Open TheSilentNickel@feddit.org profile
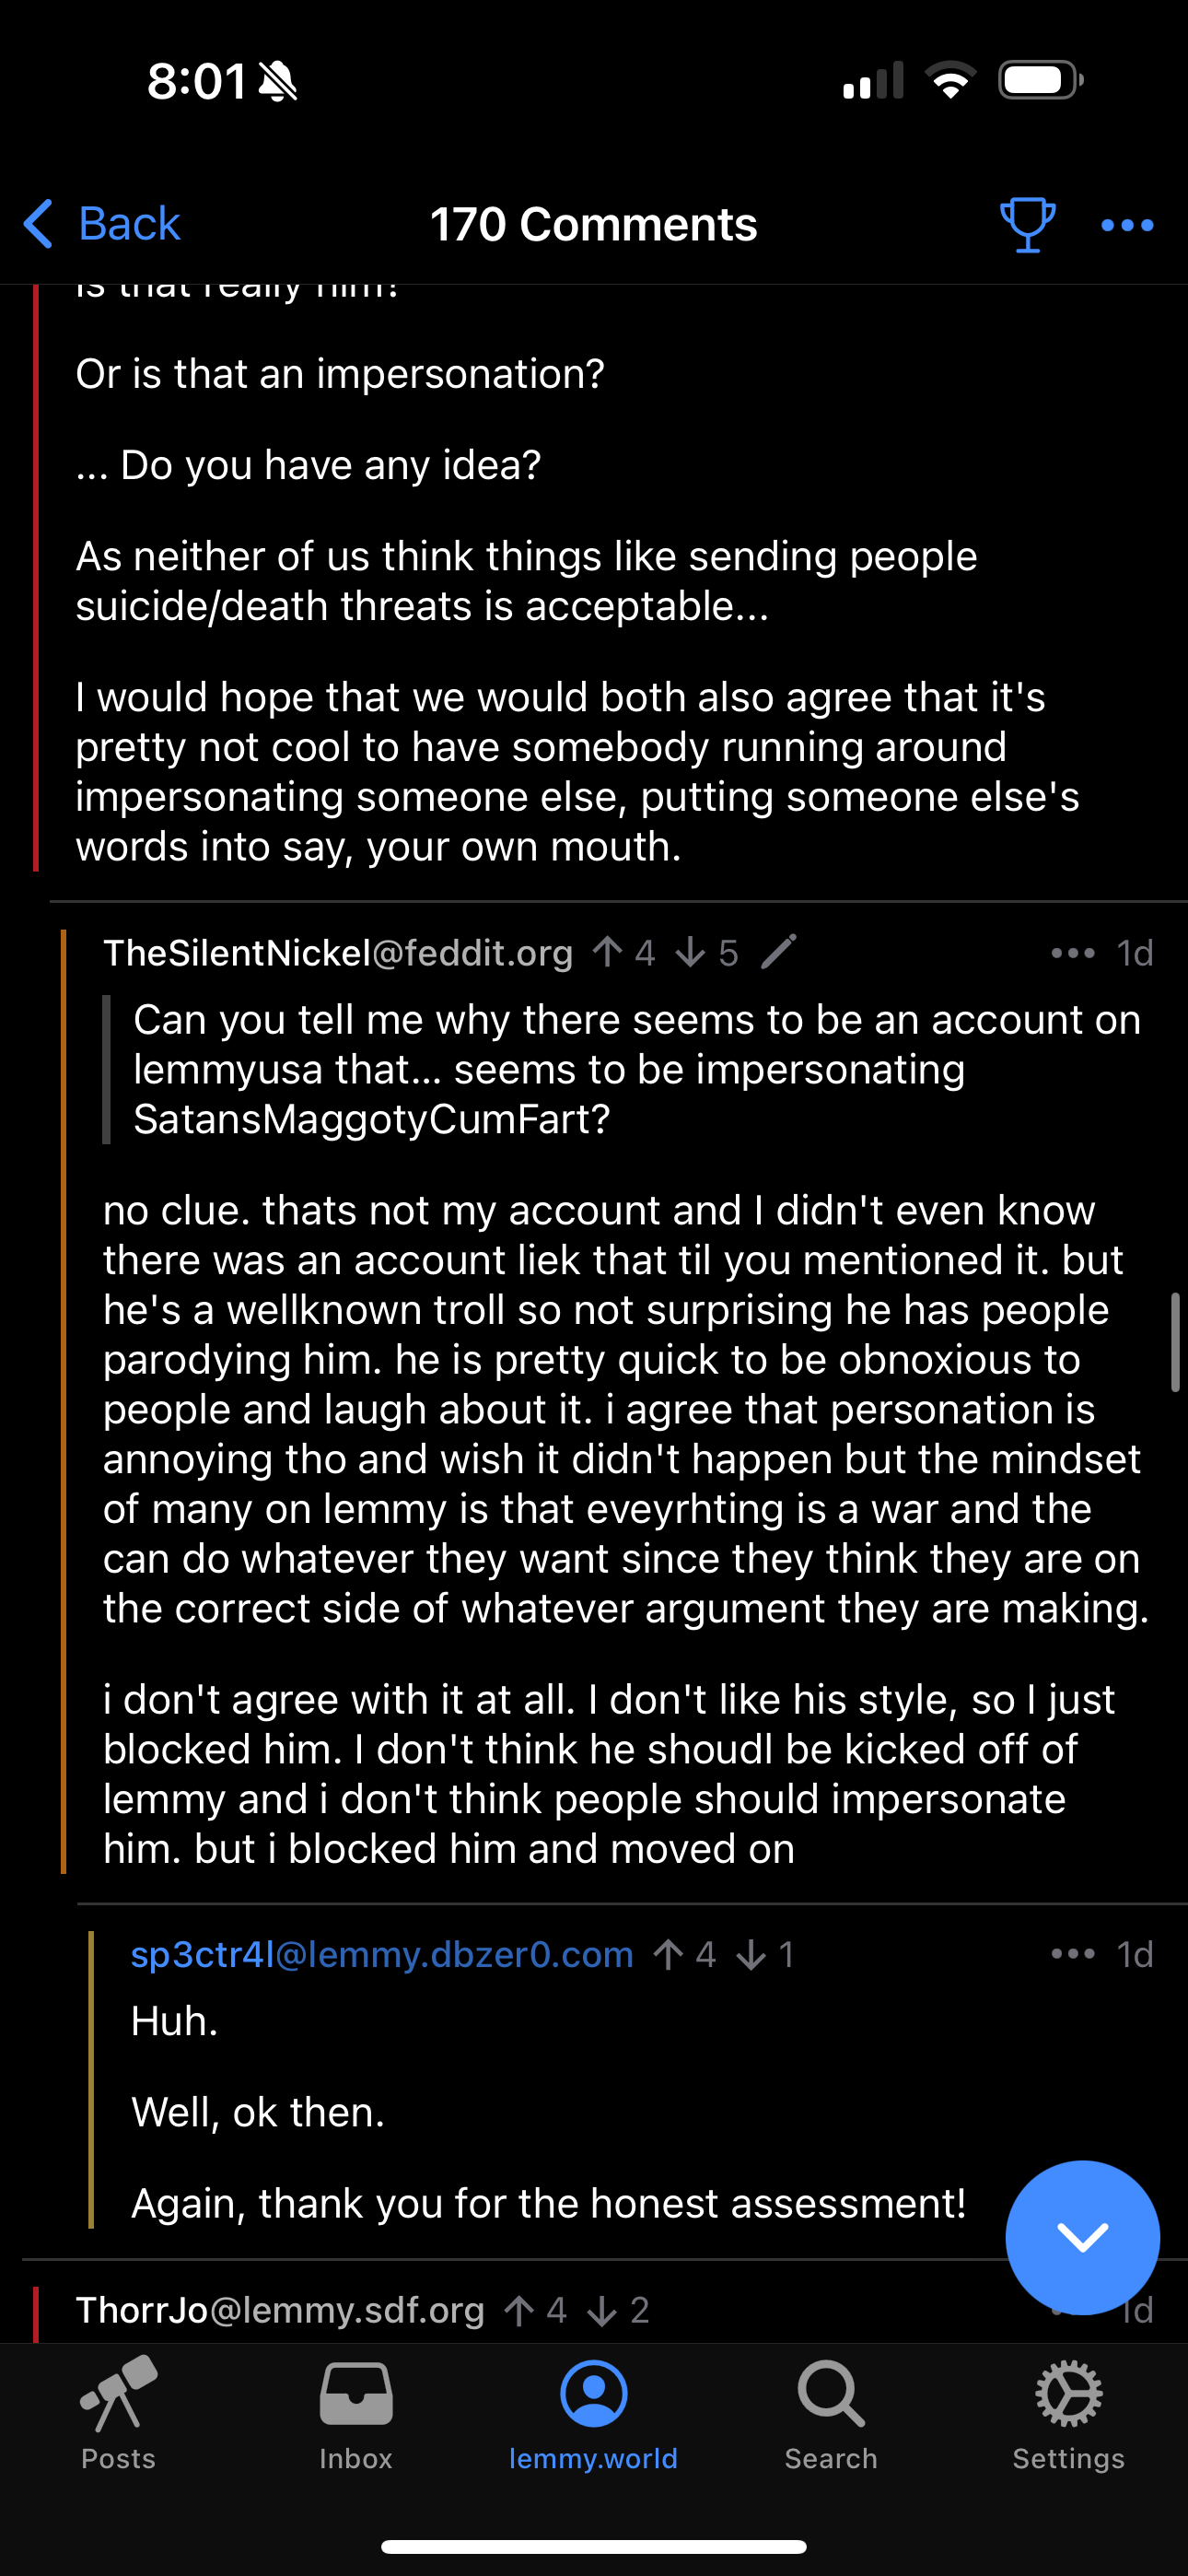The height and width of the screenshot is (2576, 1188). [x=338, y=953]
